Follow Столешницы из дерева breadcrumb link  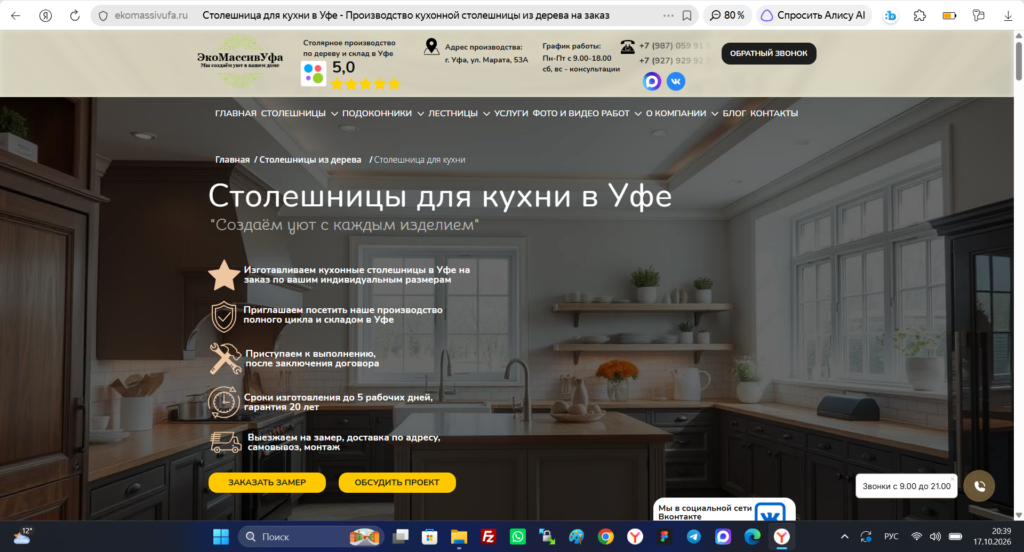click(x=310, y=159)
